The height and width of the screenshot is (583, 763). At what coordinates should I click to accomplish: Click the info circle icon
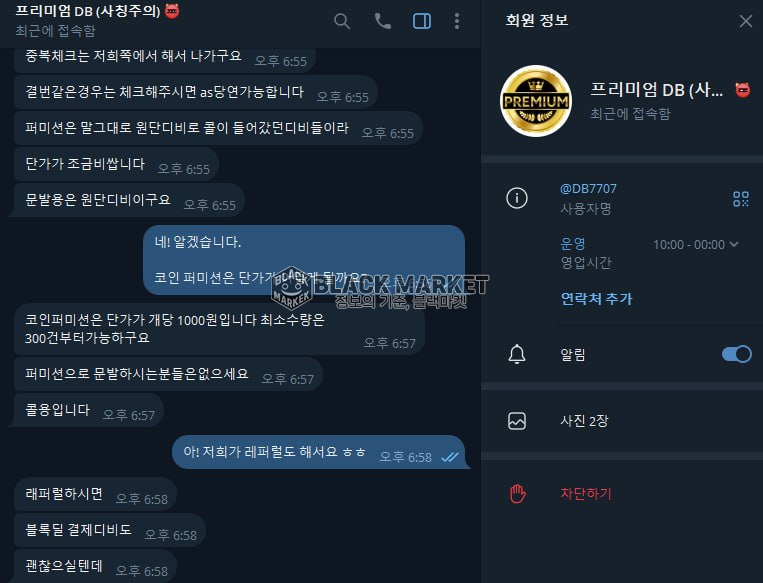coord(517,198)
